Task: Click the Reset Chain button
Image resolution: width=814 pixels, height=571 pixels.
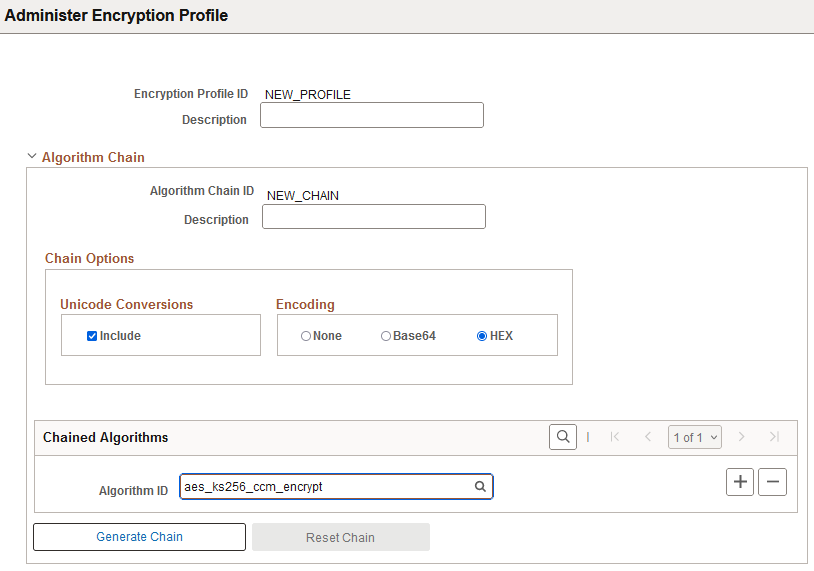Action: click(341, 537)
